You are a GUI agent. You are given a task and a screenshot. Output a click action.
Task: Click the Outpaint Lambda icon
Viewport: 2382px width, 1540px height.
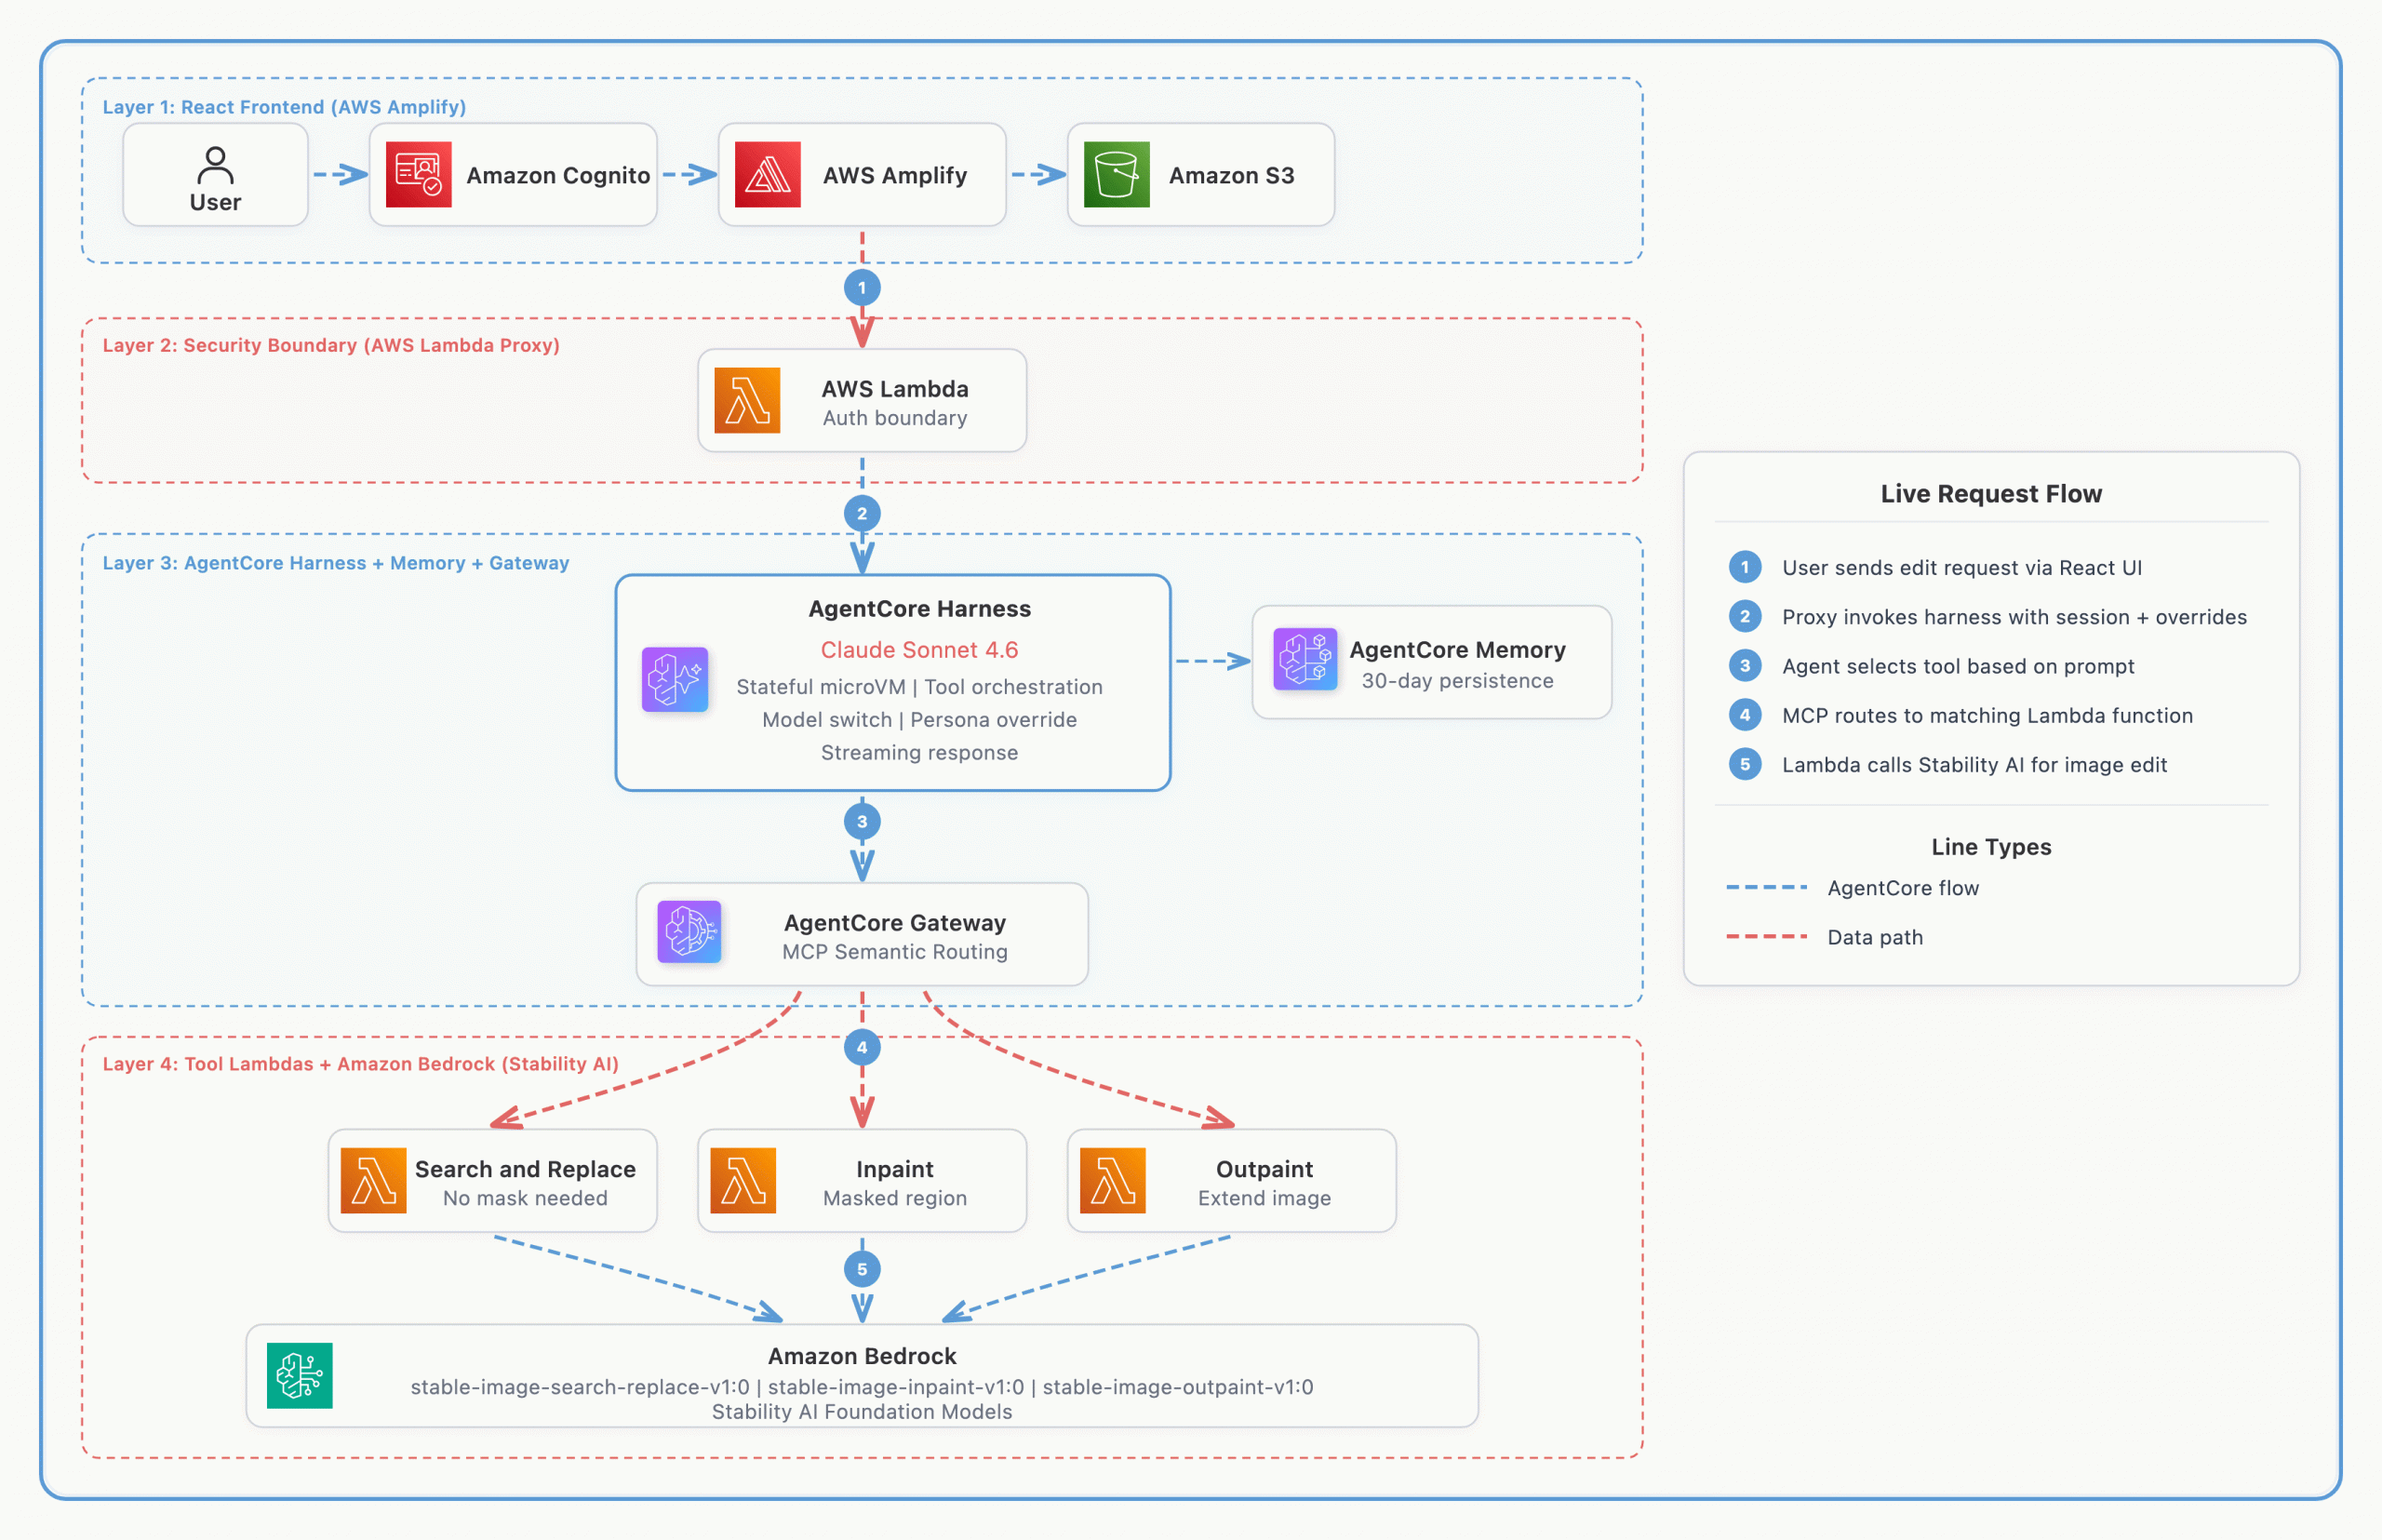coord(1113,1180)
